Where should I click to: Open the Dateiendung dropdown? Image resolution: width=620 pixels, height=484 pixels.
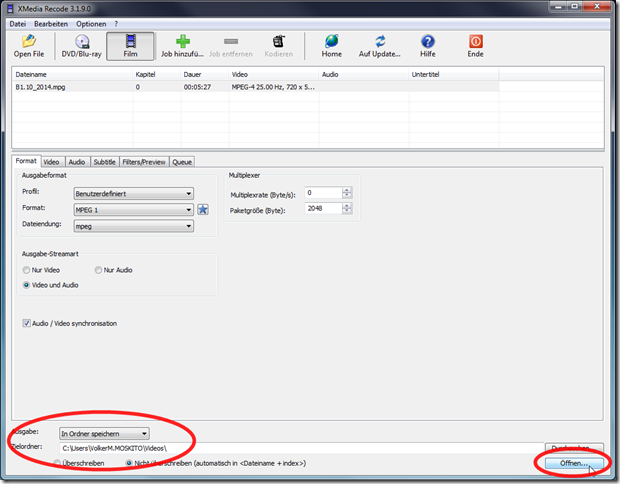click(133, 226)
